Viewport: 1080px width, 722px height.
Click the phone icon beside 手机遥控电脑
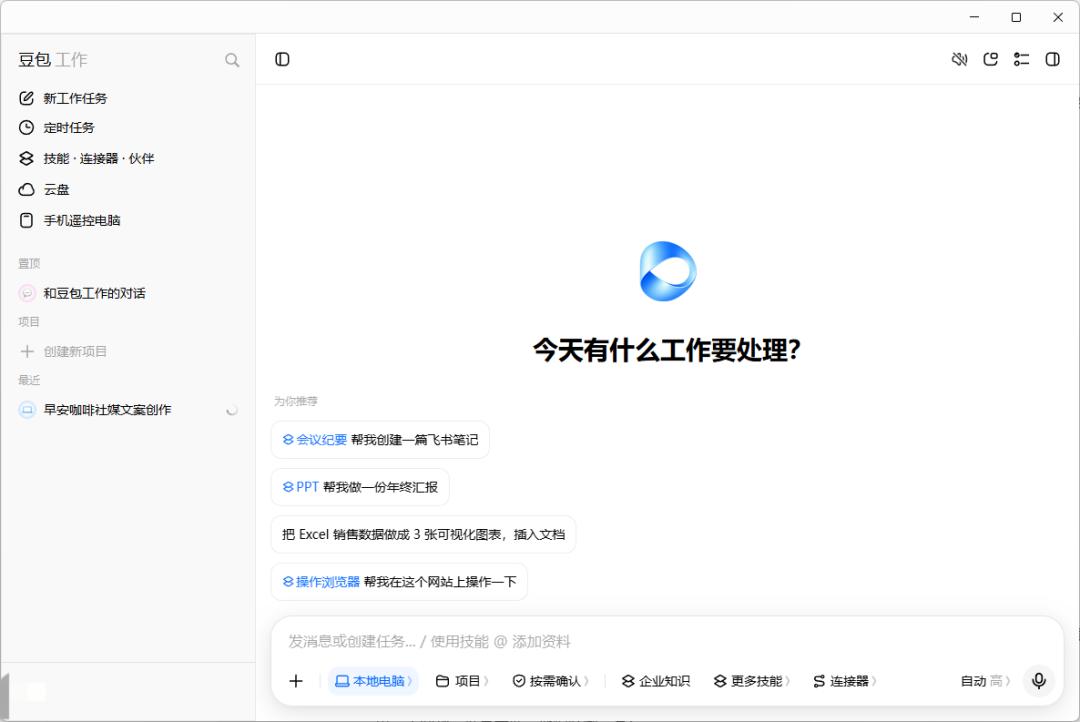coord(26,220)
